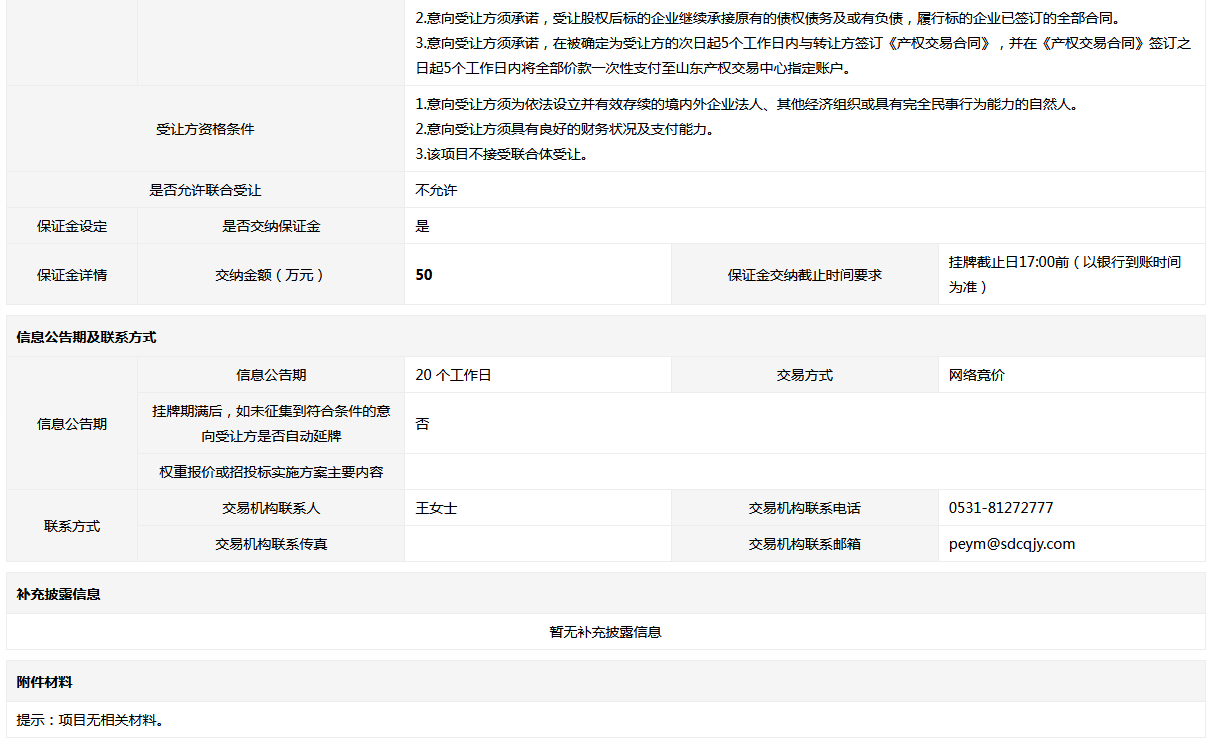Click the 补充披露信息 section header
Screen dimensions: 1210x745
pos(58,594)
